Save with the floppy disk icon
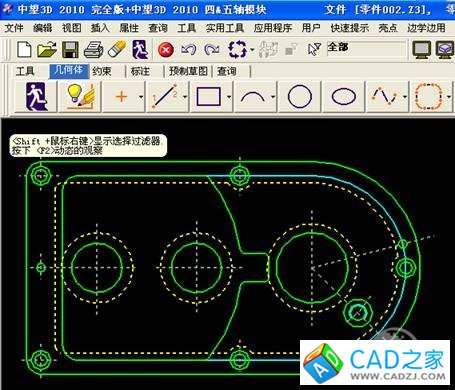This screenshot has height=390, width=455. tap(70, 50)
